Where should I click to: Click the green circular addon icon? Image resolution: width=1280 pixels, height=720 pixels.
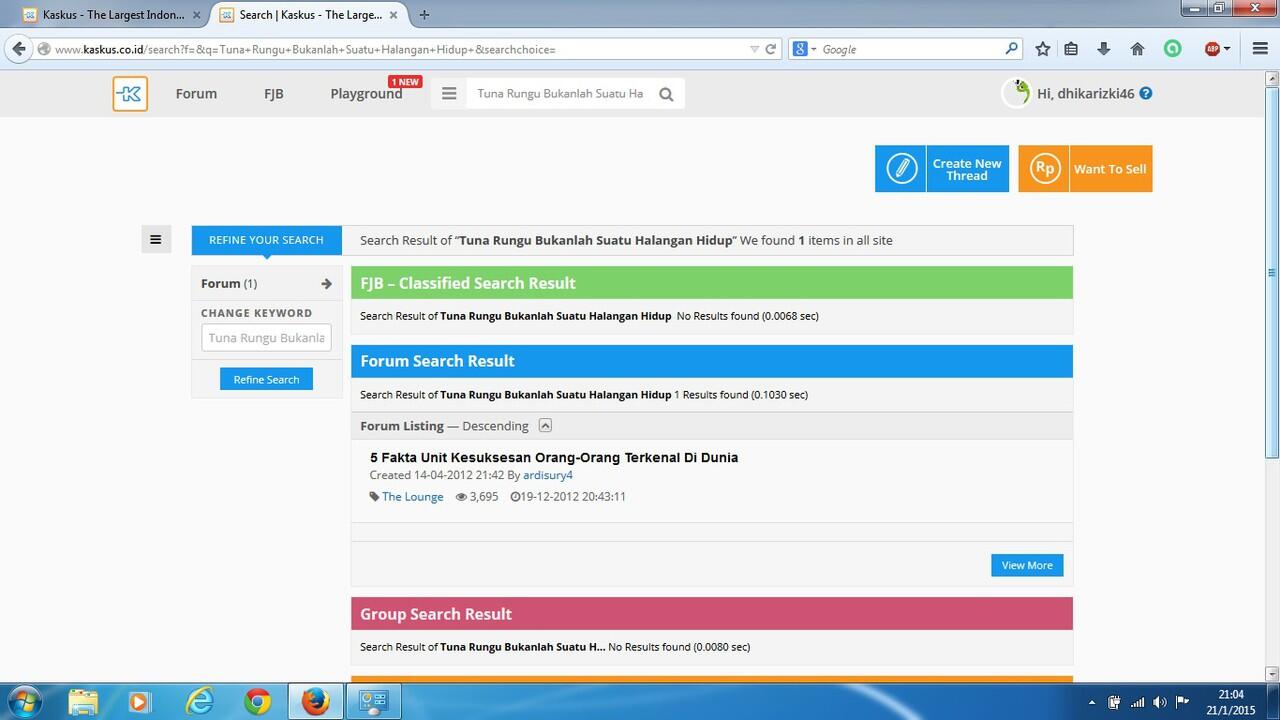pyautogui.click(x=1172, y=49)
